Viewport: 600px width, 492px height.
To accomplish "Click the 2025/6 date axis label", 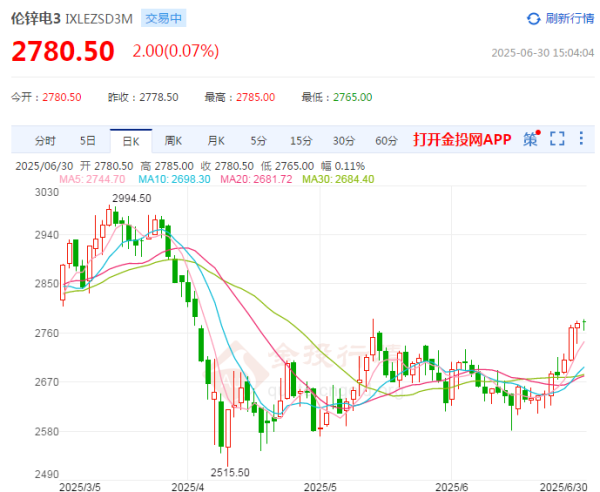I will point(452,487).
